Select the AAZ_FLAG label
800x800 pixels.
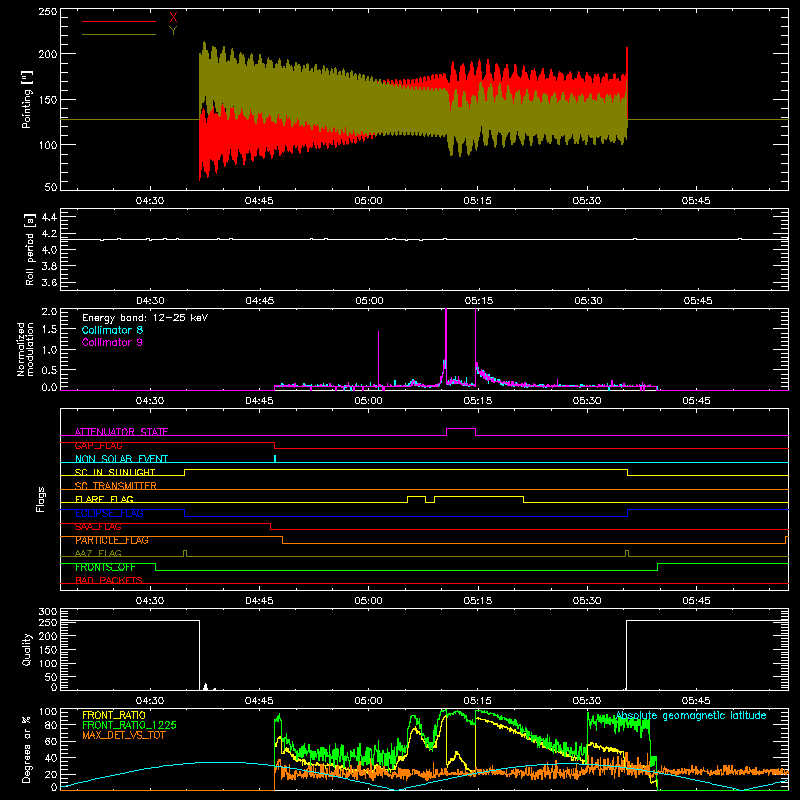pos(98,554)
